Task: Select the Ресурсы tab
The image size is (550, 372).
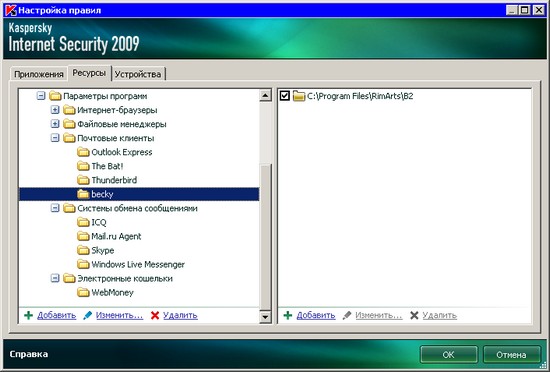Action: (89, 73)
